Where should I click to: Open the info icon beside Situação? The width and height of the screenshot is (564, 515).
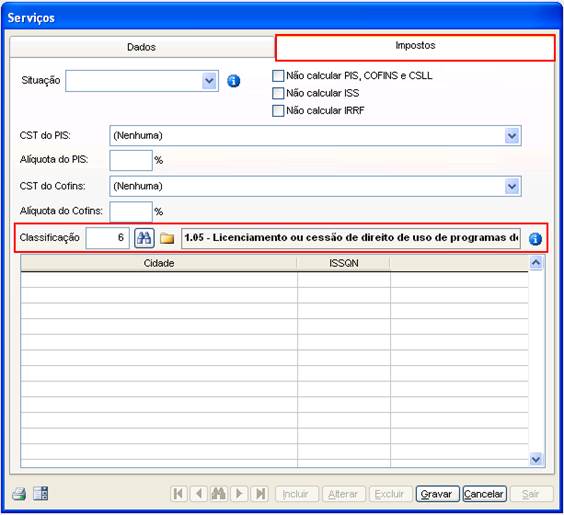pos(233,81)
